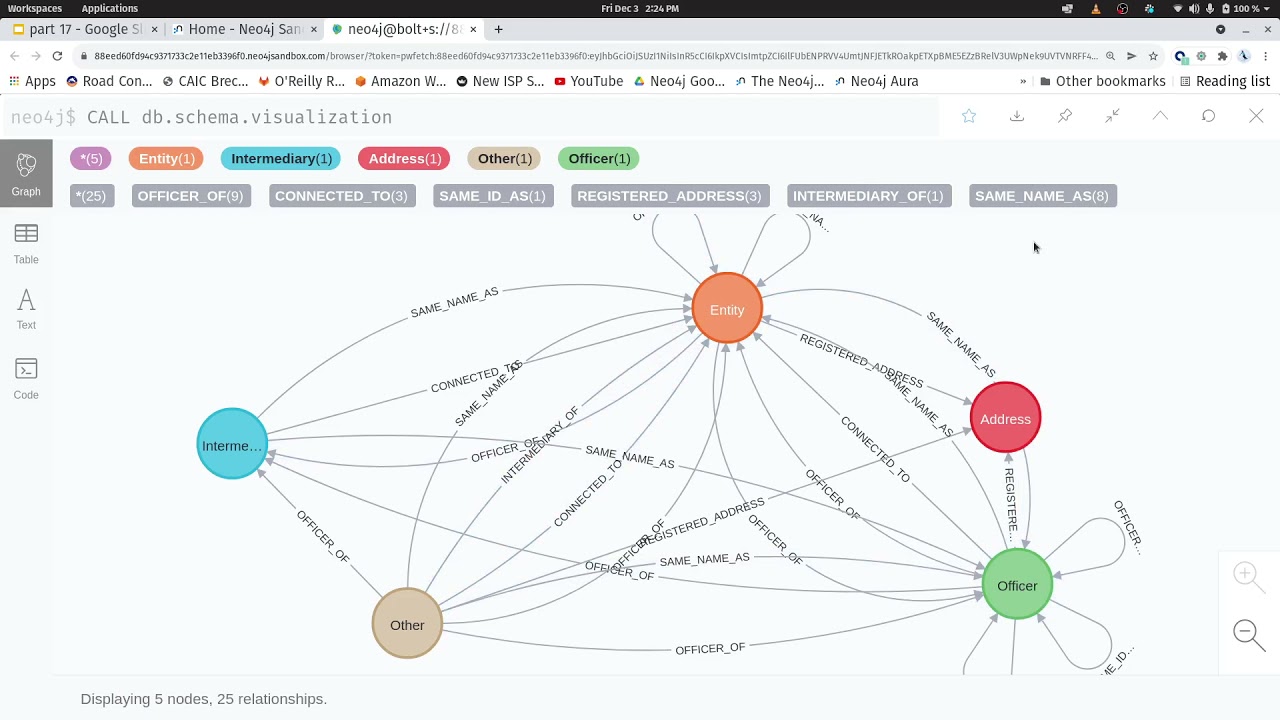Viewport: 1280px width, 720px height.
Task: Open the Reading list
Action: (1225, 81)
